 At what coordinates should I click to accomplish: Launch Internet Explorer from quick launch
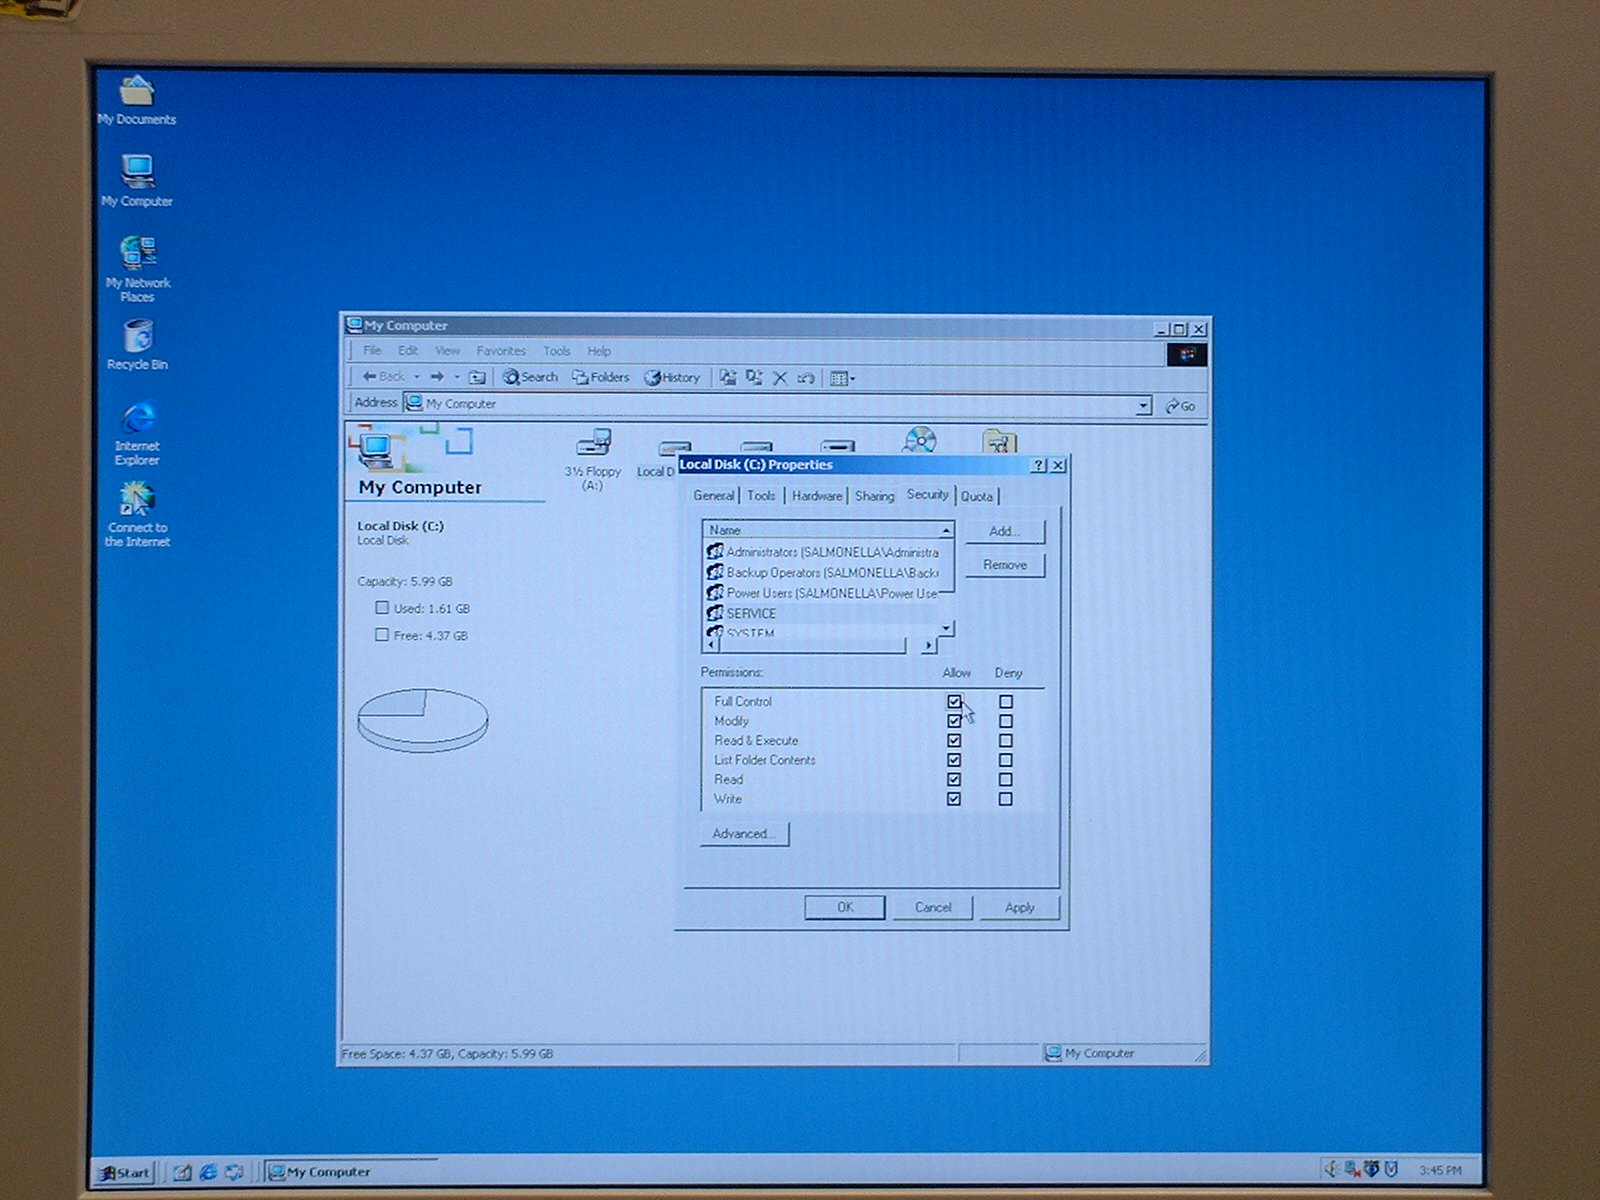click(208, 1172)
